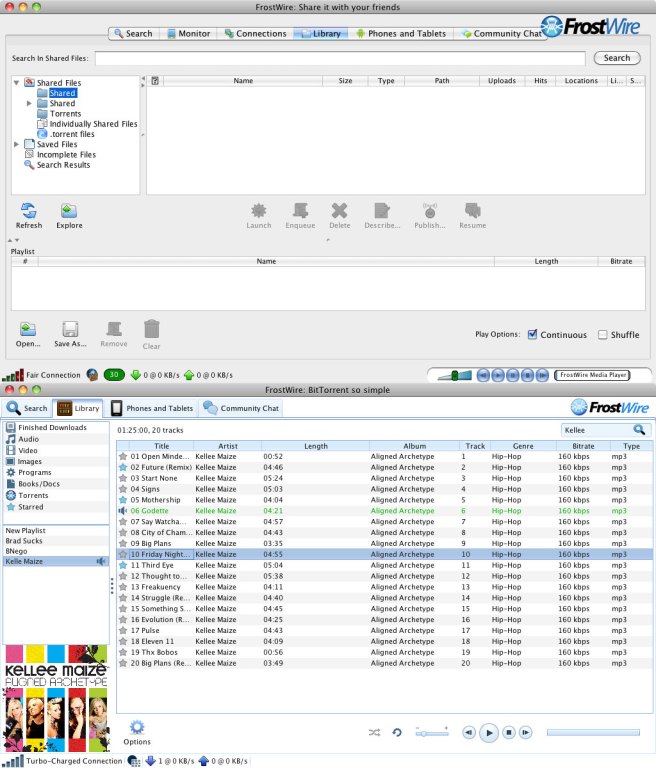
Task: Expand the Saved Files tree node
Action: (17, 144)
